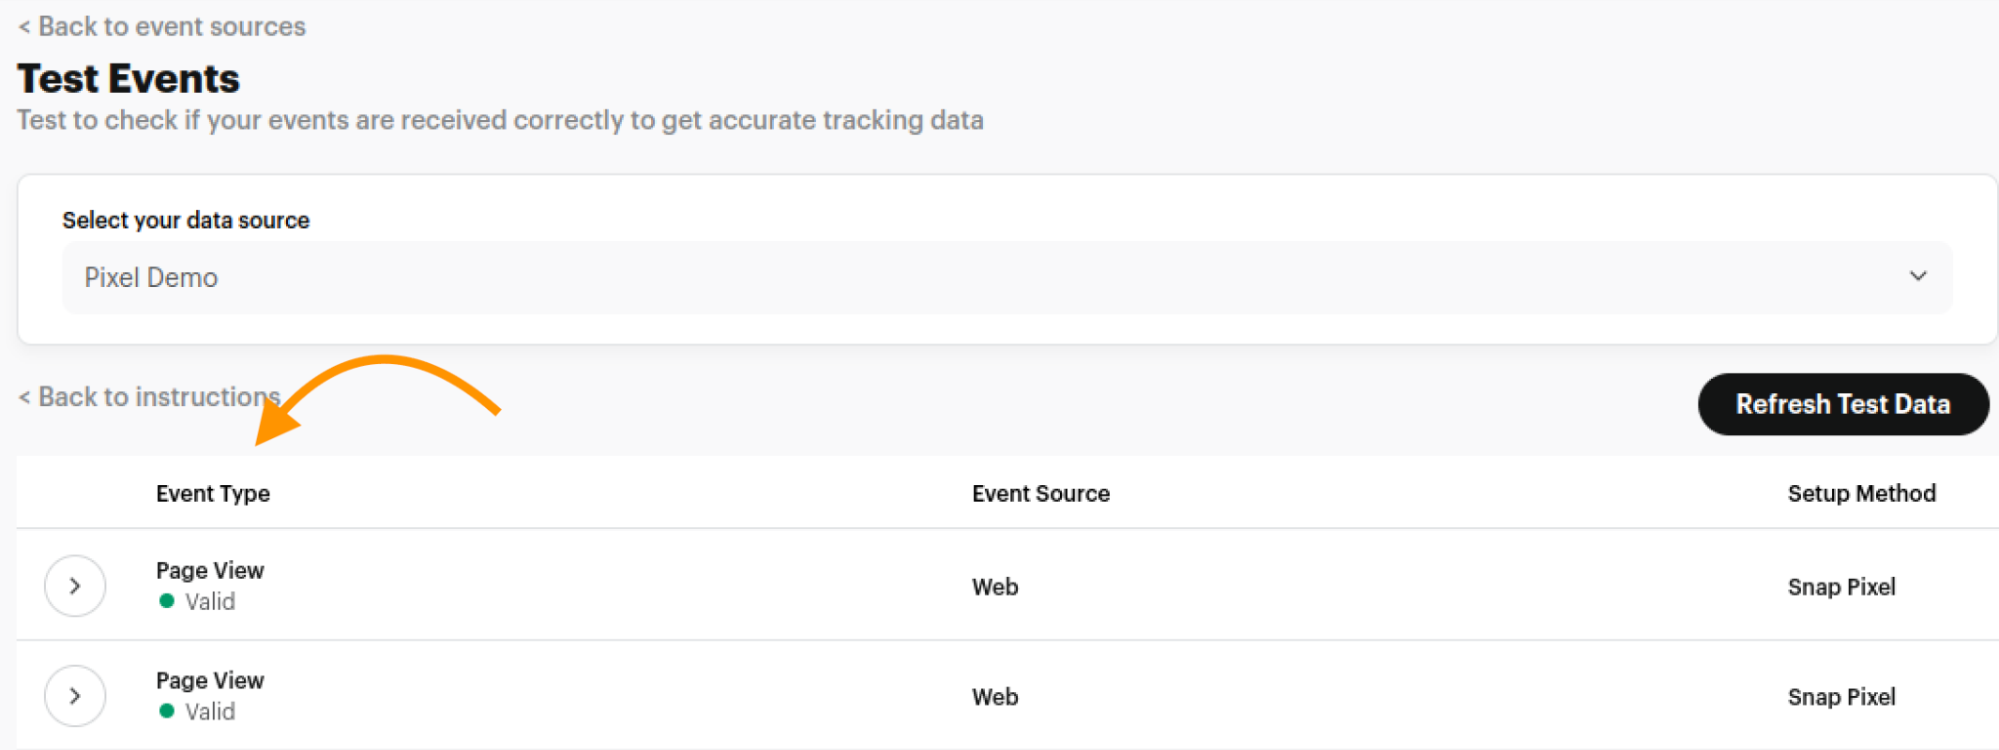Click Web event source in first row

995,587
